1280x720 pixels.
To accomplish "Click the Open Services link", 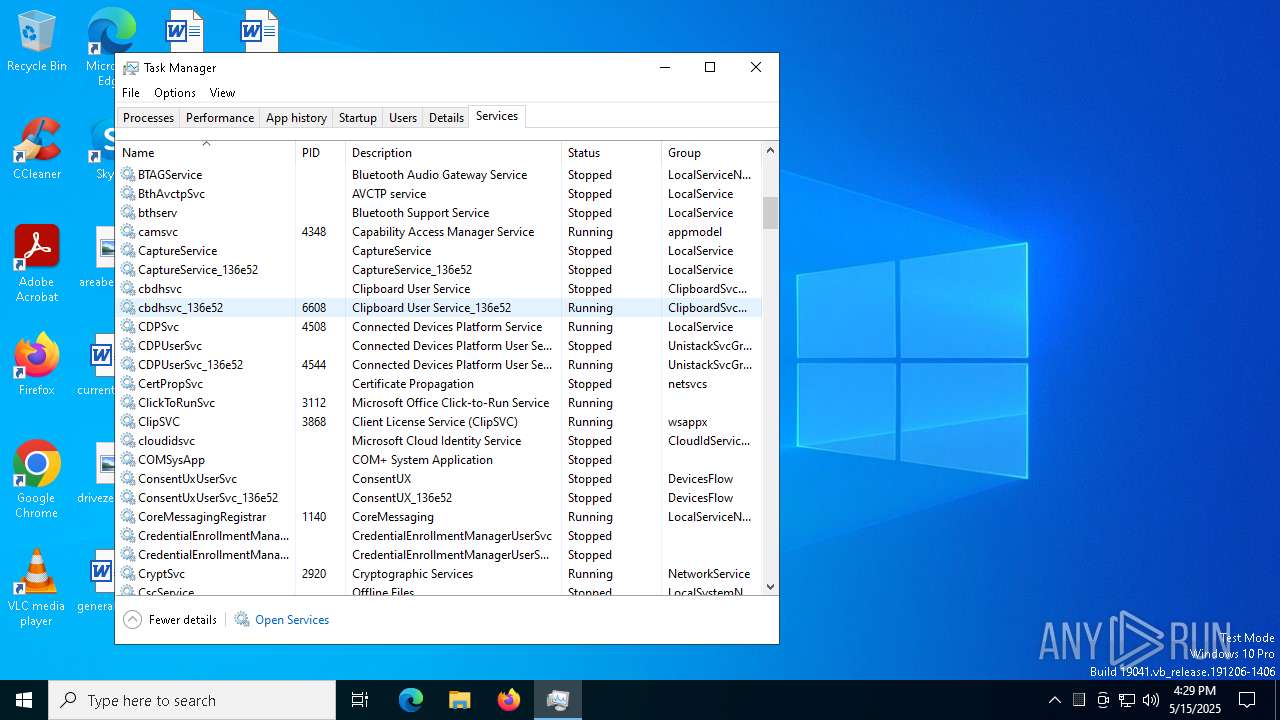I will (x=292, y=620).
